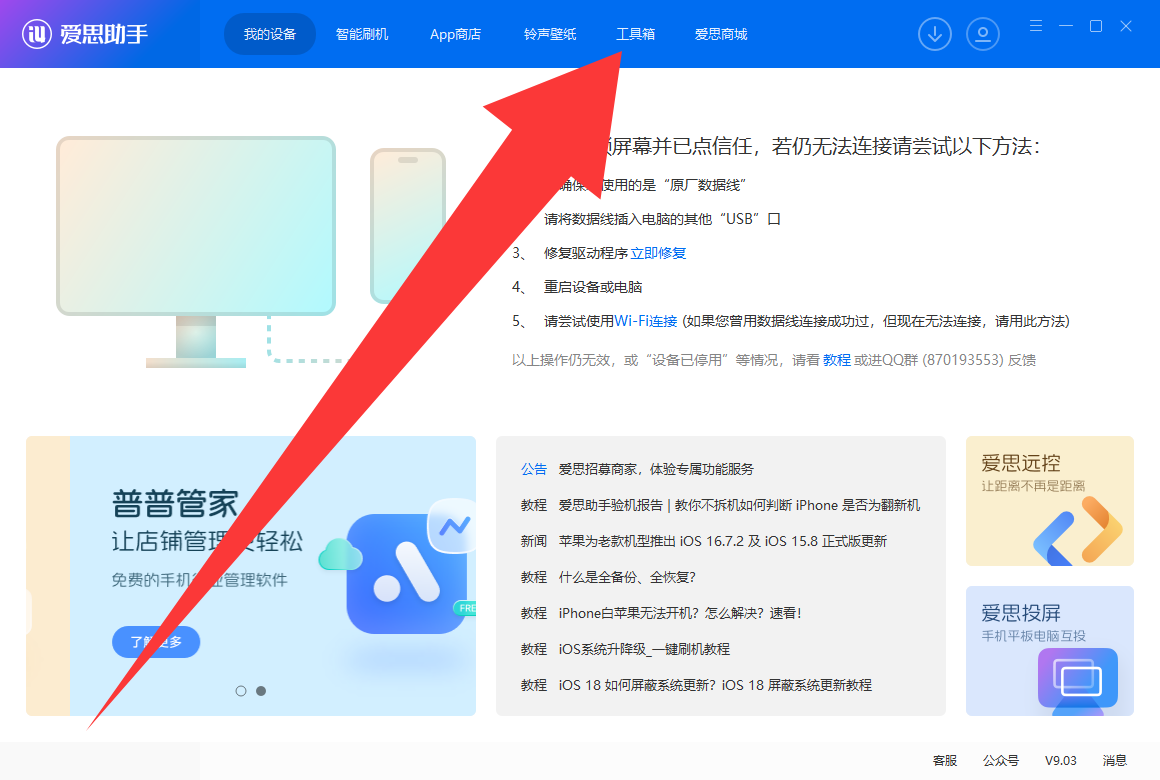Click 客服 in the bottom status bar
1160x780 pixels.
[945, 761]
